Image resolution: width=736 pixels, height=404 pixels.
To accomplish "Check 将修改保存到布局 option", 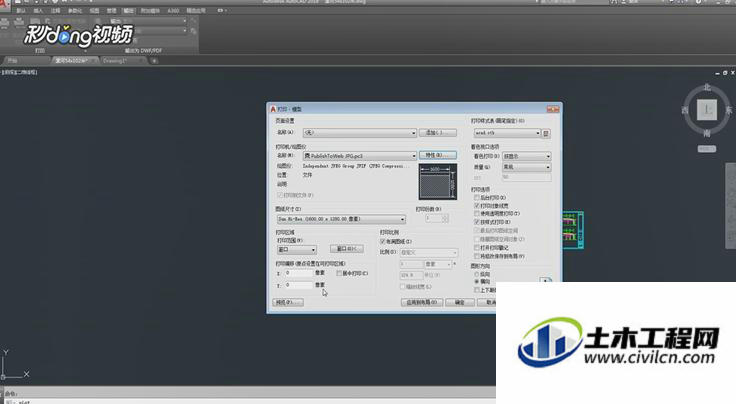I will coord(477,256).
